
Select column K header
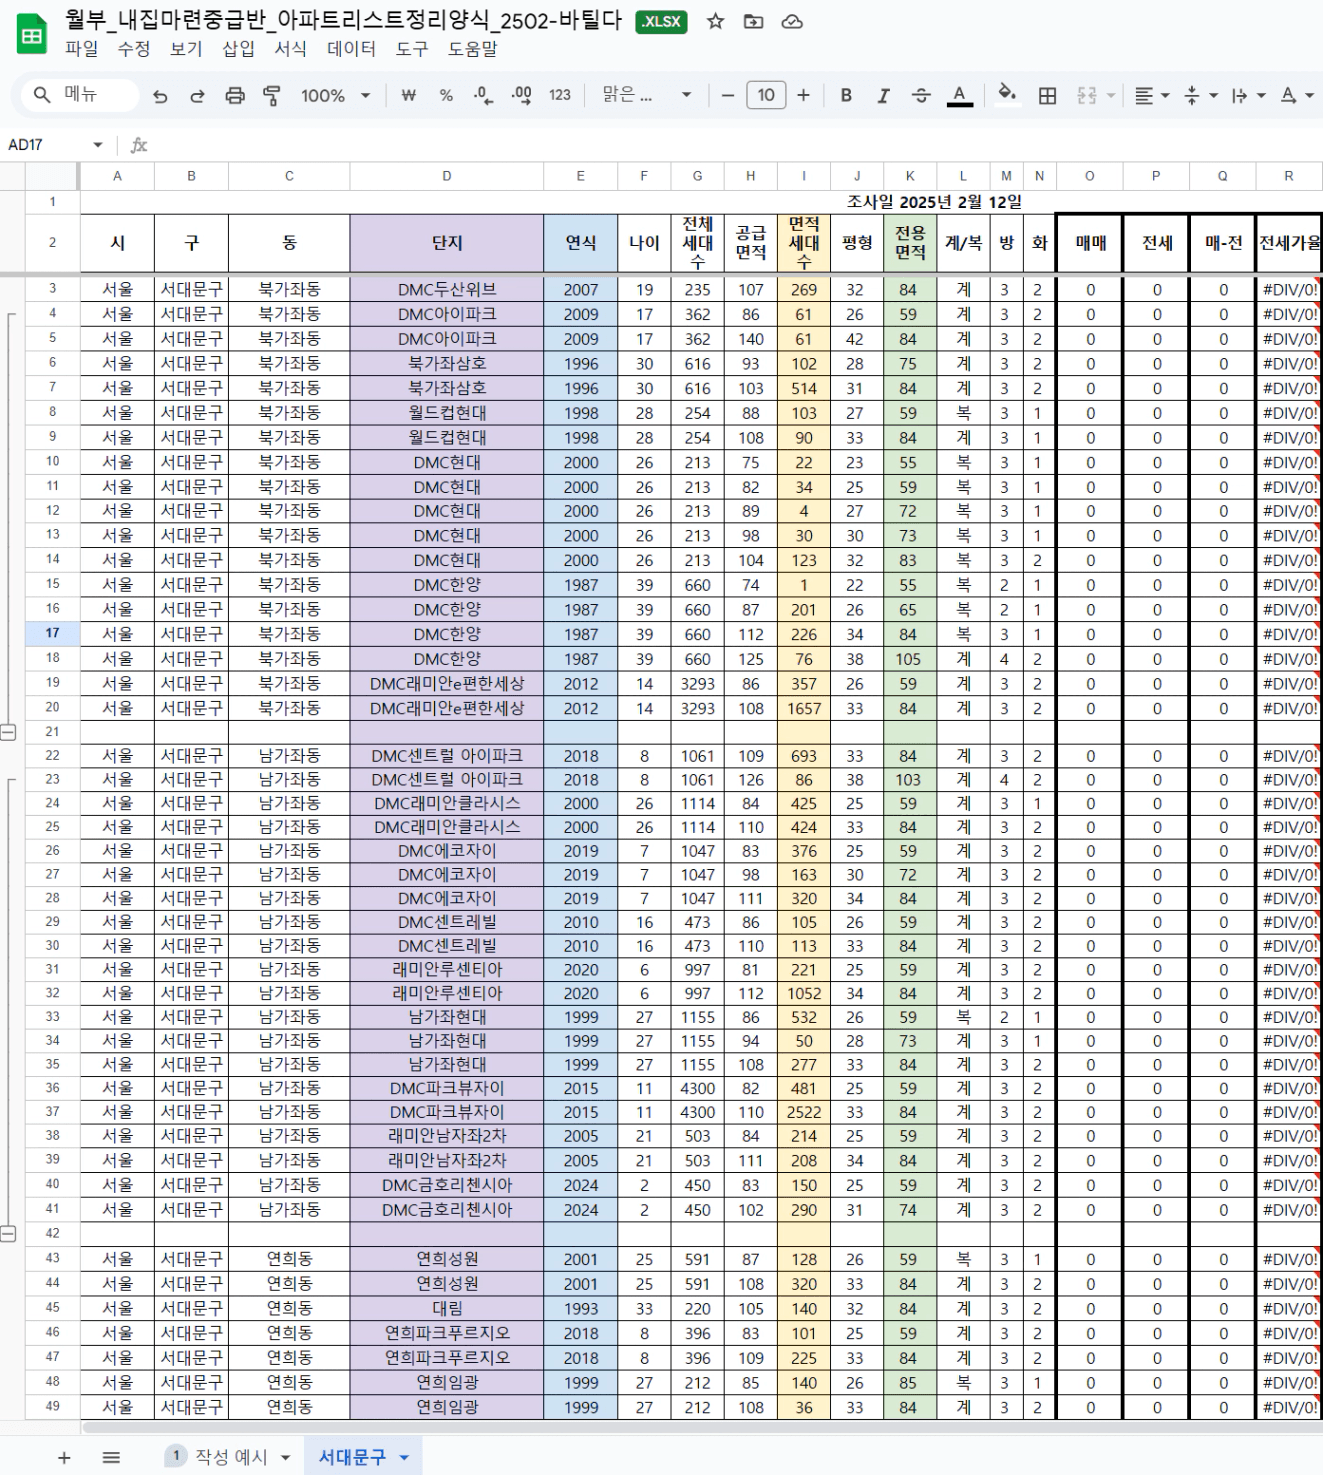coord(910,176)
